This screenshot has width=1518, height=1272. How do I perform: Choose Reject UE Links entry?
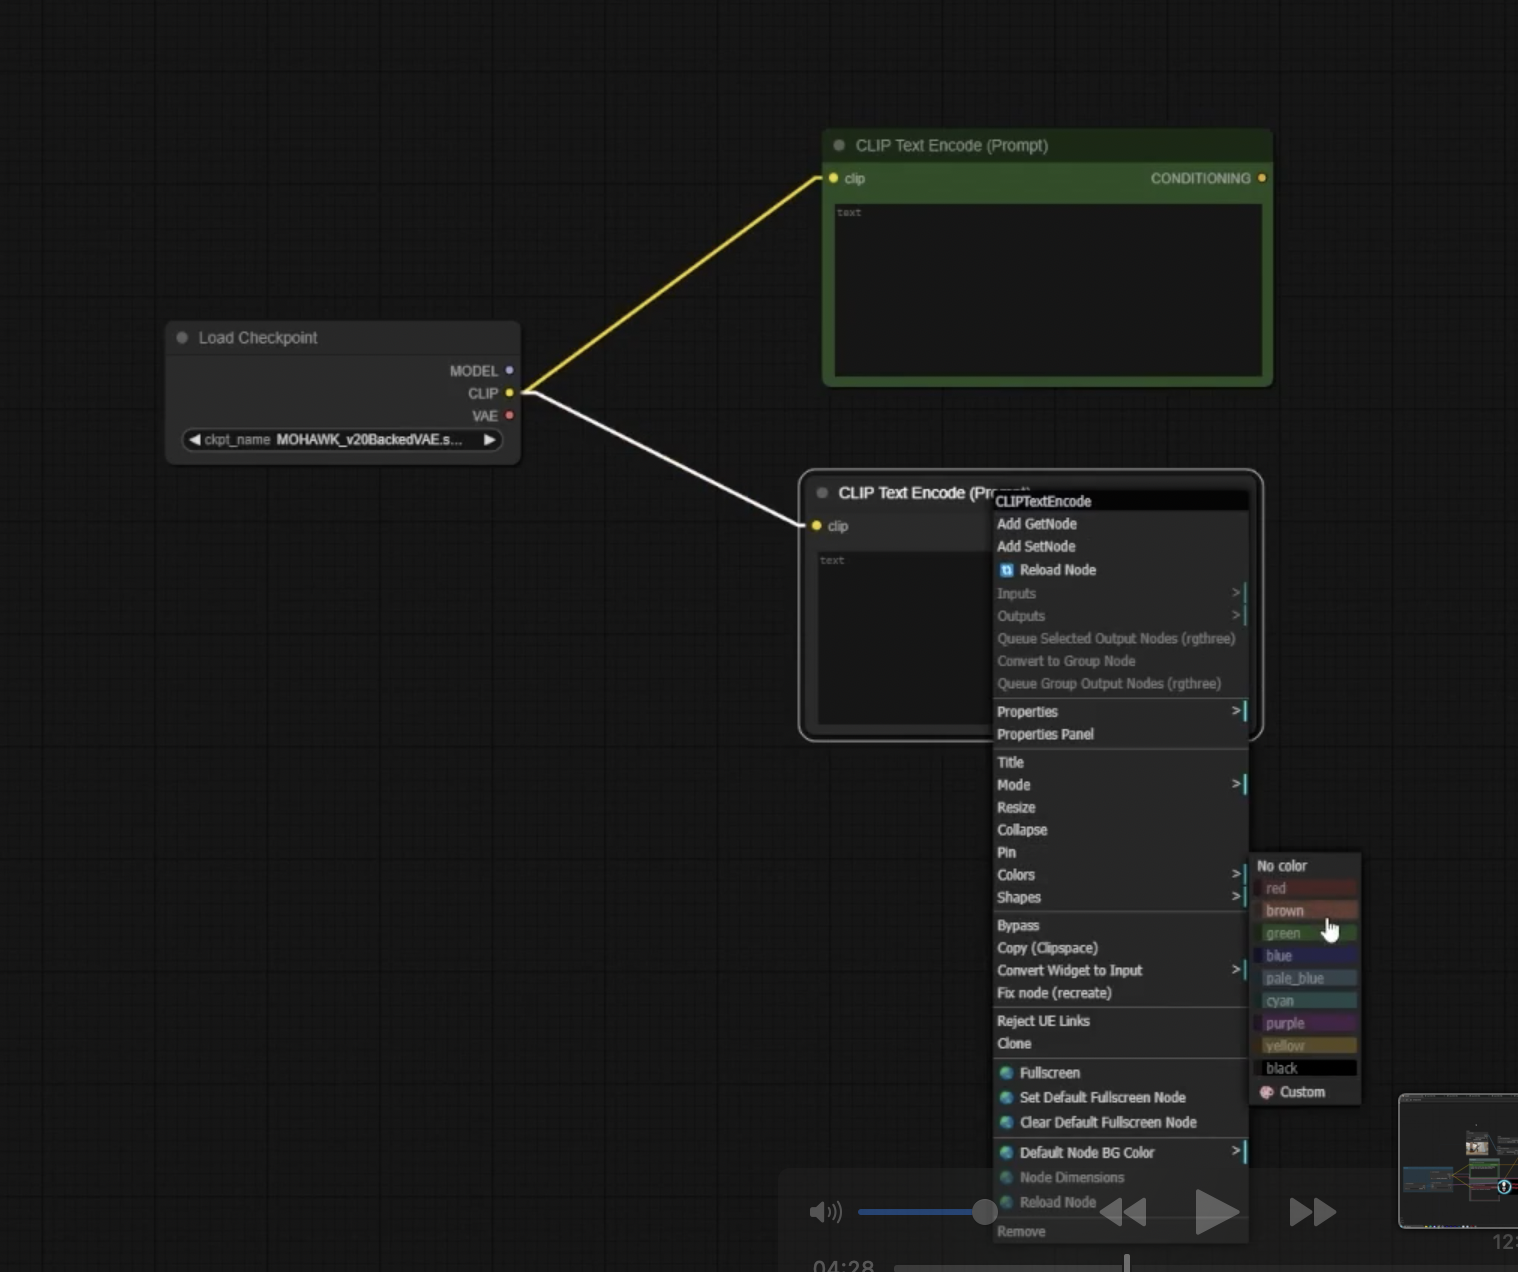click(x=1120, y=1021)
